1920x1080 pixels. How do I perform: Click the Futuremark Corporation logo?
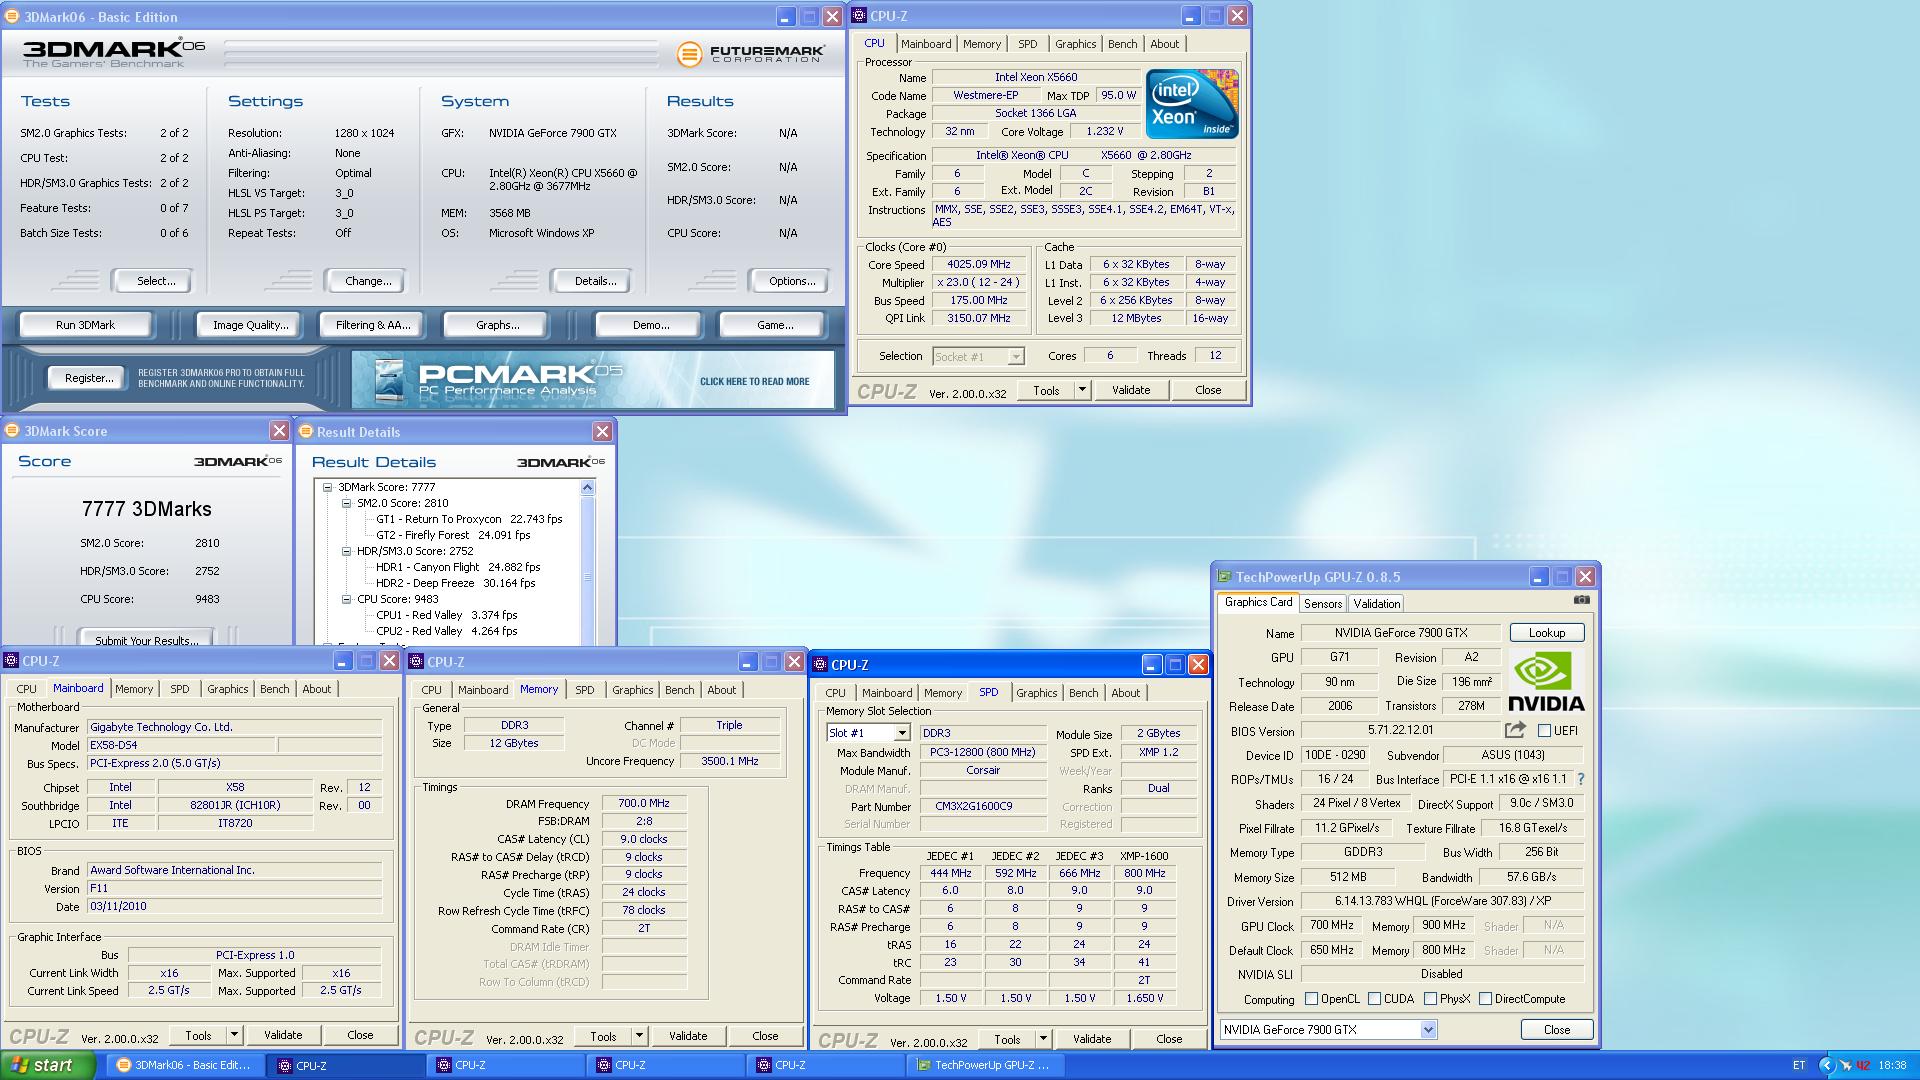pyautogui.click(x=751, y=53)
